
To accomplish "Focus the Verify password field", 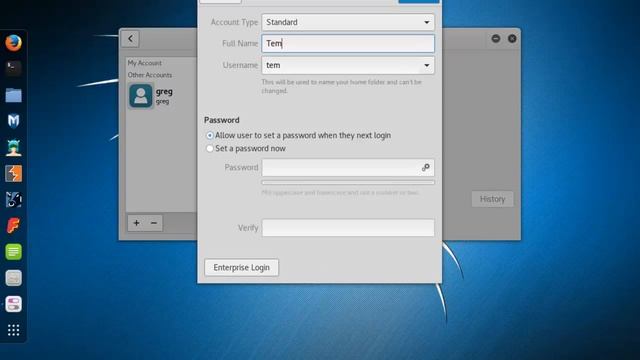I will click(x=348, y=228).
